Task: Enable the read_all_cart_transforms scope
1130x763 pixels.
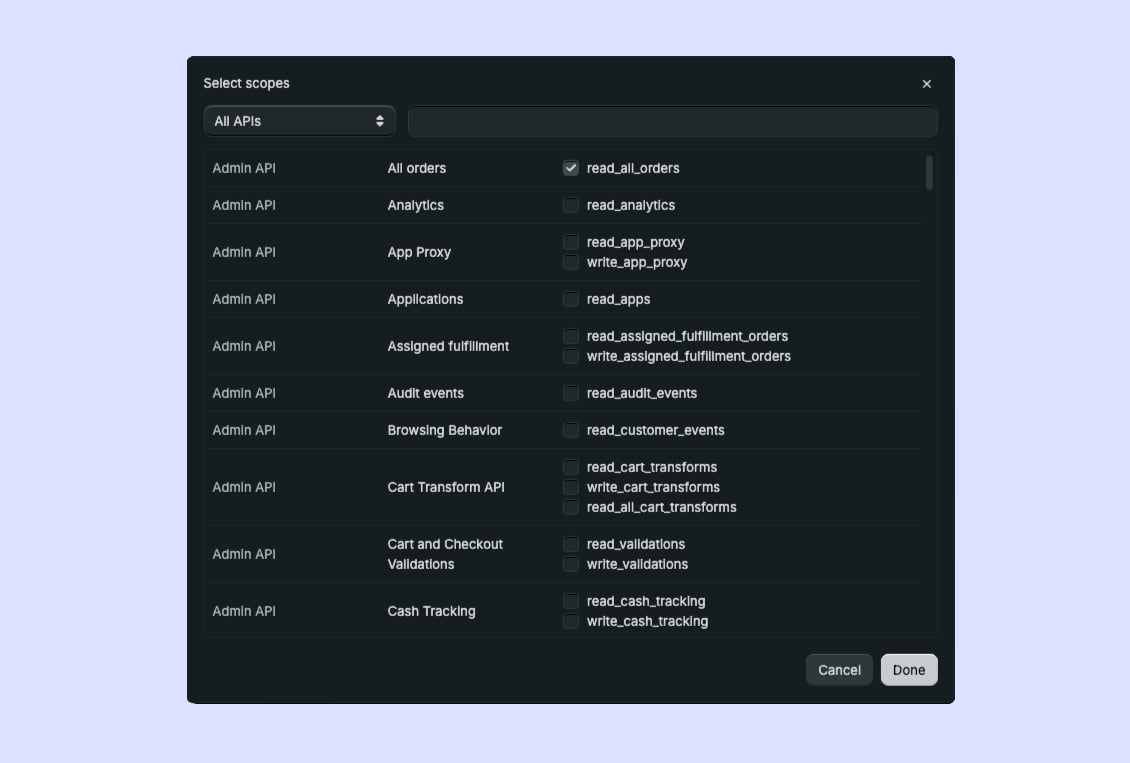Action: 571,508
